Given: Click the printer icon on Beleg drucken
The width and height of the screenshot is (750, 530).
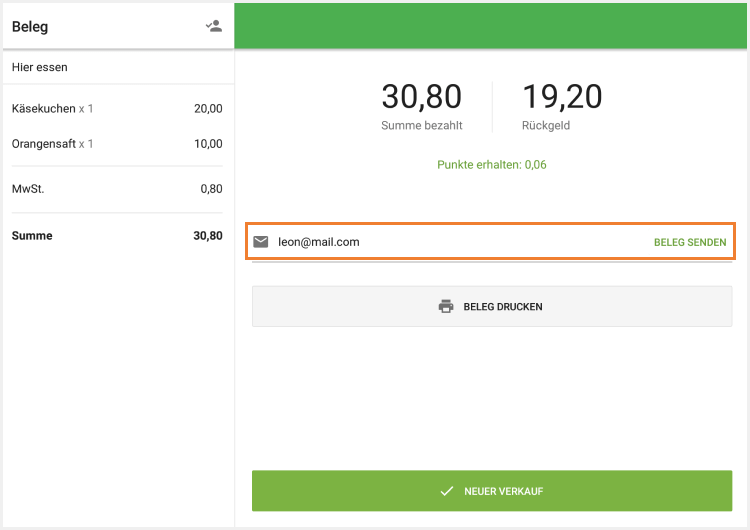Looking at the screenshot, I should coord(446,306).
